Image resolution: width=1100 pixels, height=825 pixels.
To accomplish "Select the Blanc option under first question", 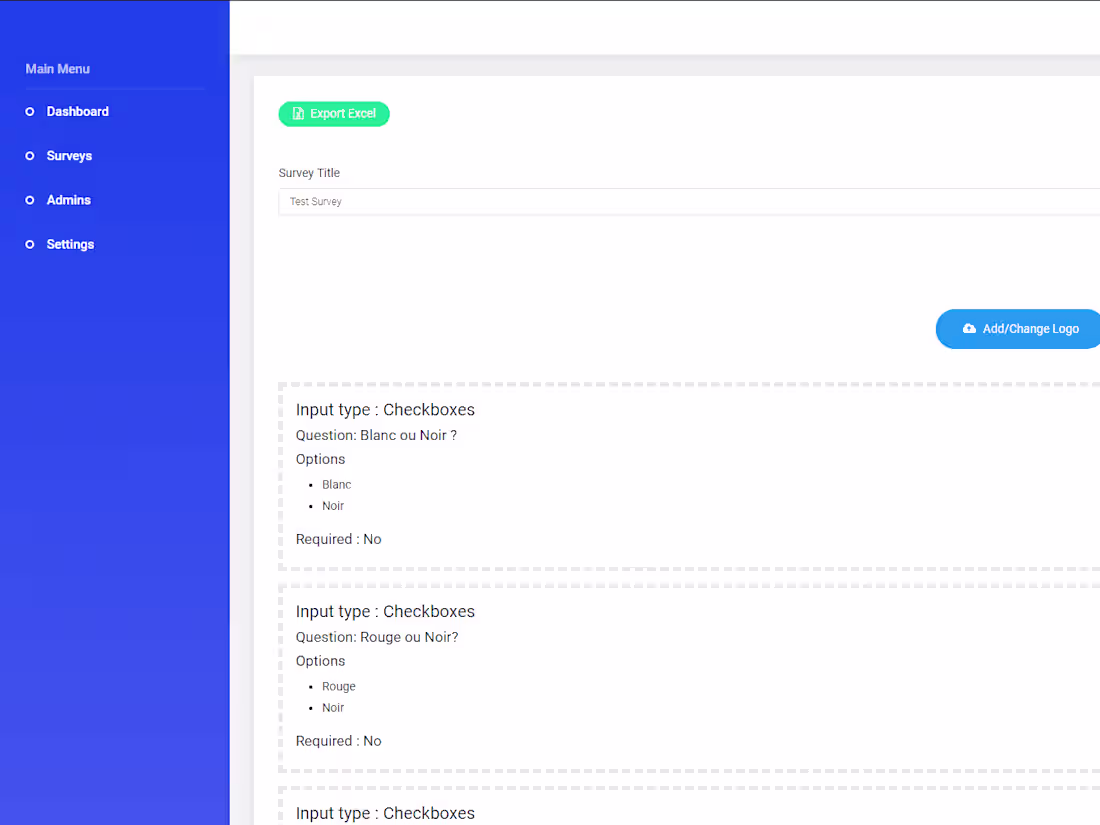I will pos(336,484).
